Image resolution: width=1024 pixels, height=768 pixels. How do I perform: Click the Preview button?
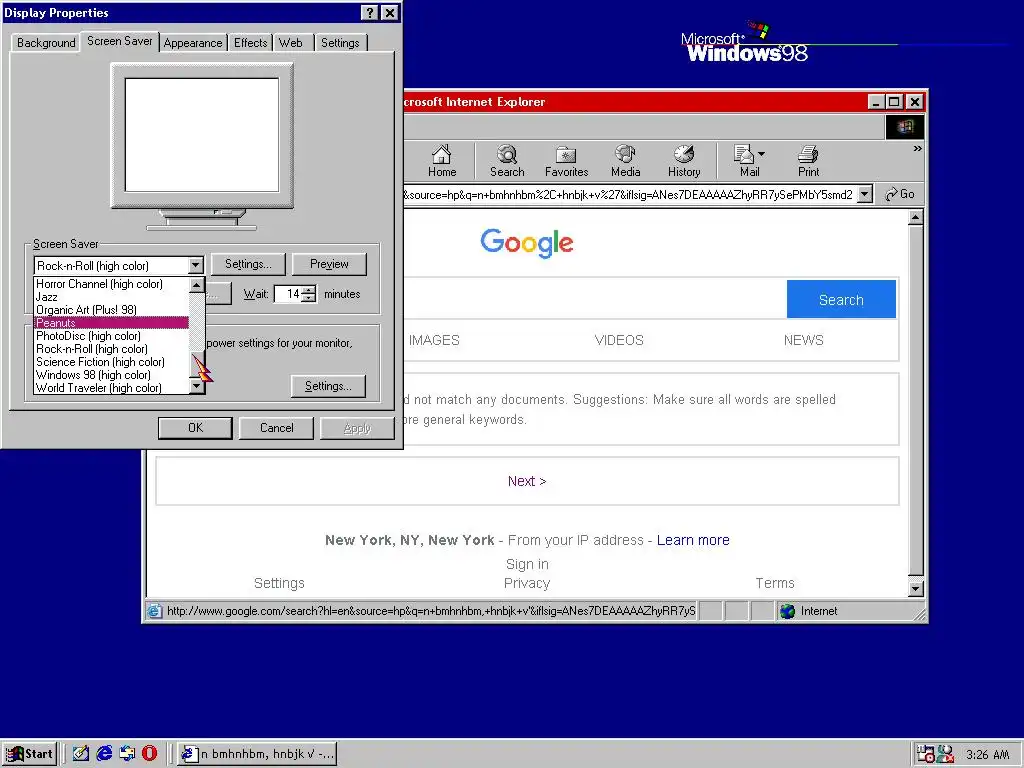click(329, 264)
